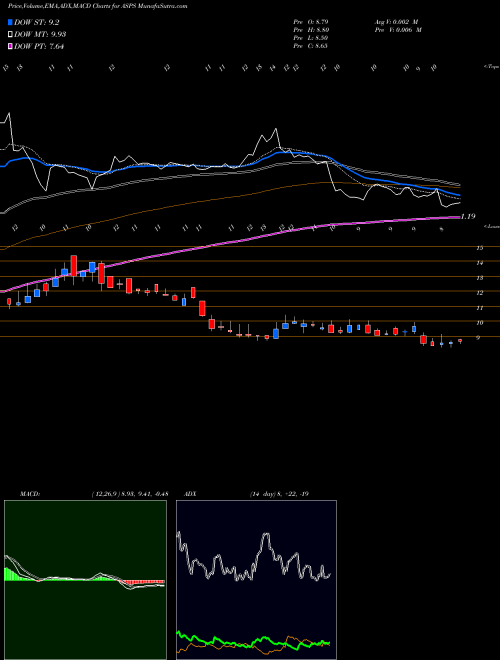Select the 'DOW MT: 9.93' legend text
500x660 pixels.
[40, 34]
